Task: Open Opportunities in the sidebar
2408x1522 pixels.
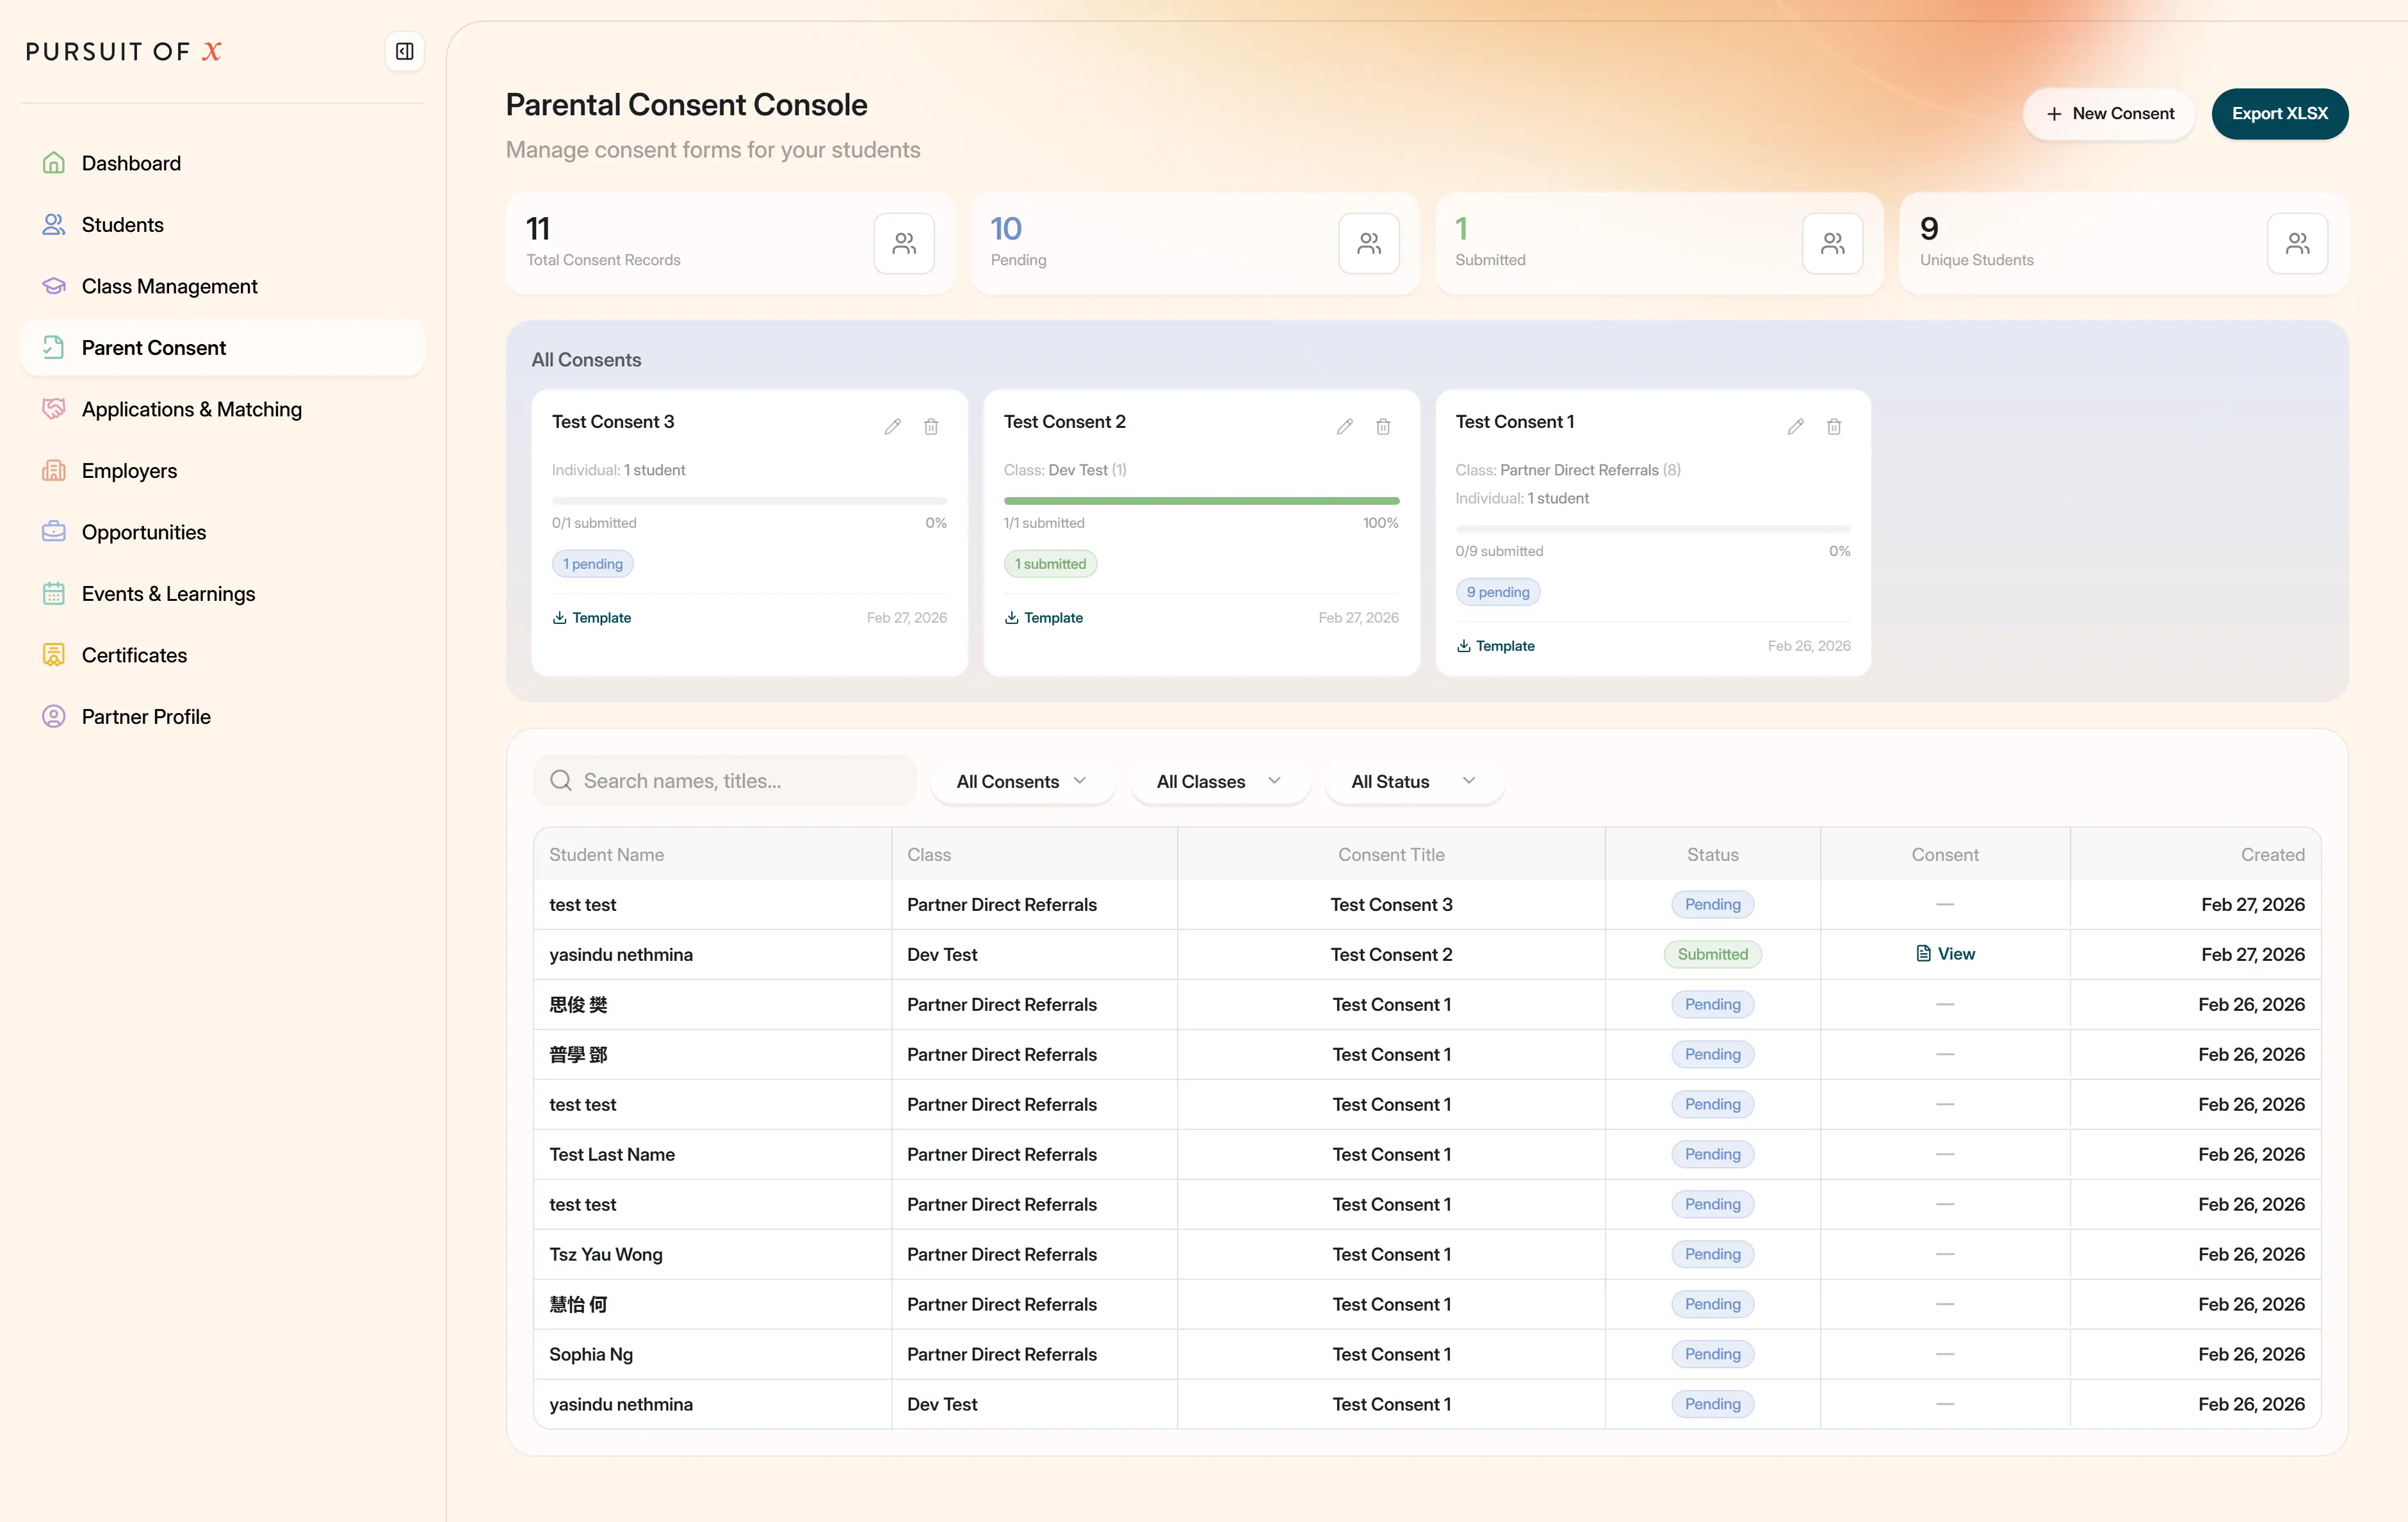Action: coord(222,532)
